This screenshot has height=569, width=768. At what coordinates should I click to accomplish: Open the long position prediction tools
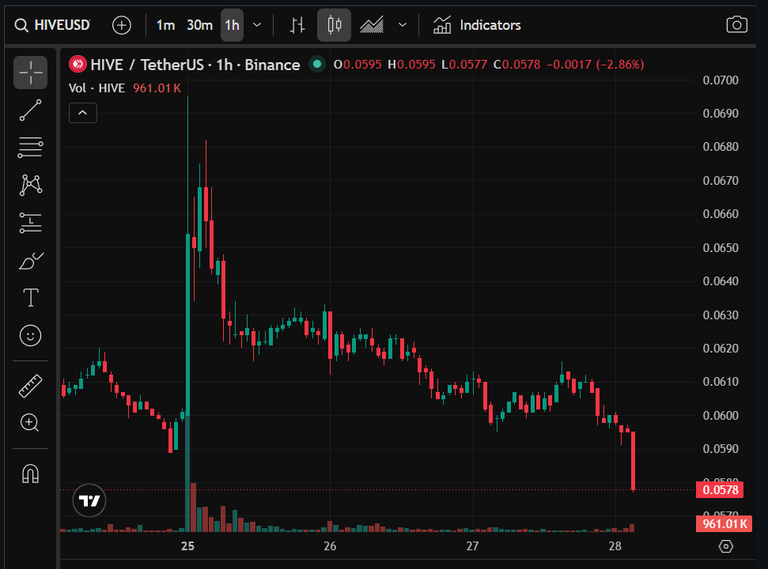click(x=30, y=223)
